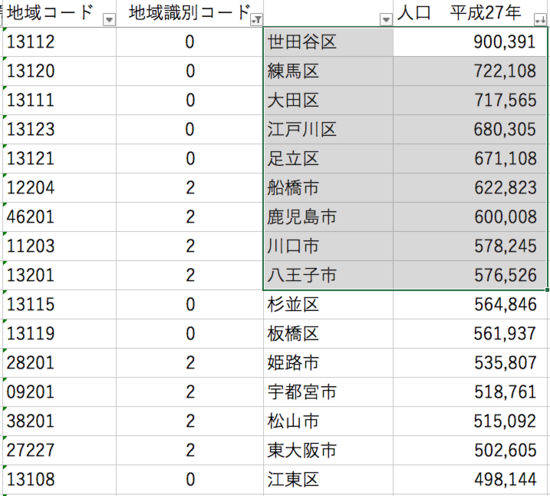Click the 江戸川区 cell

[x=328, y=129]
